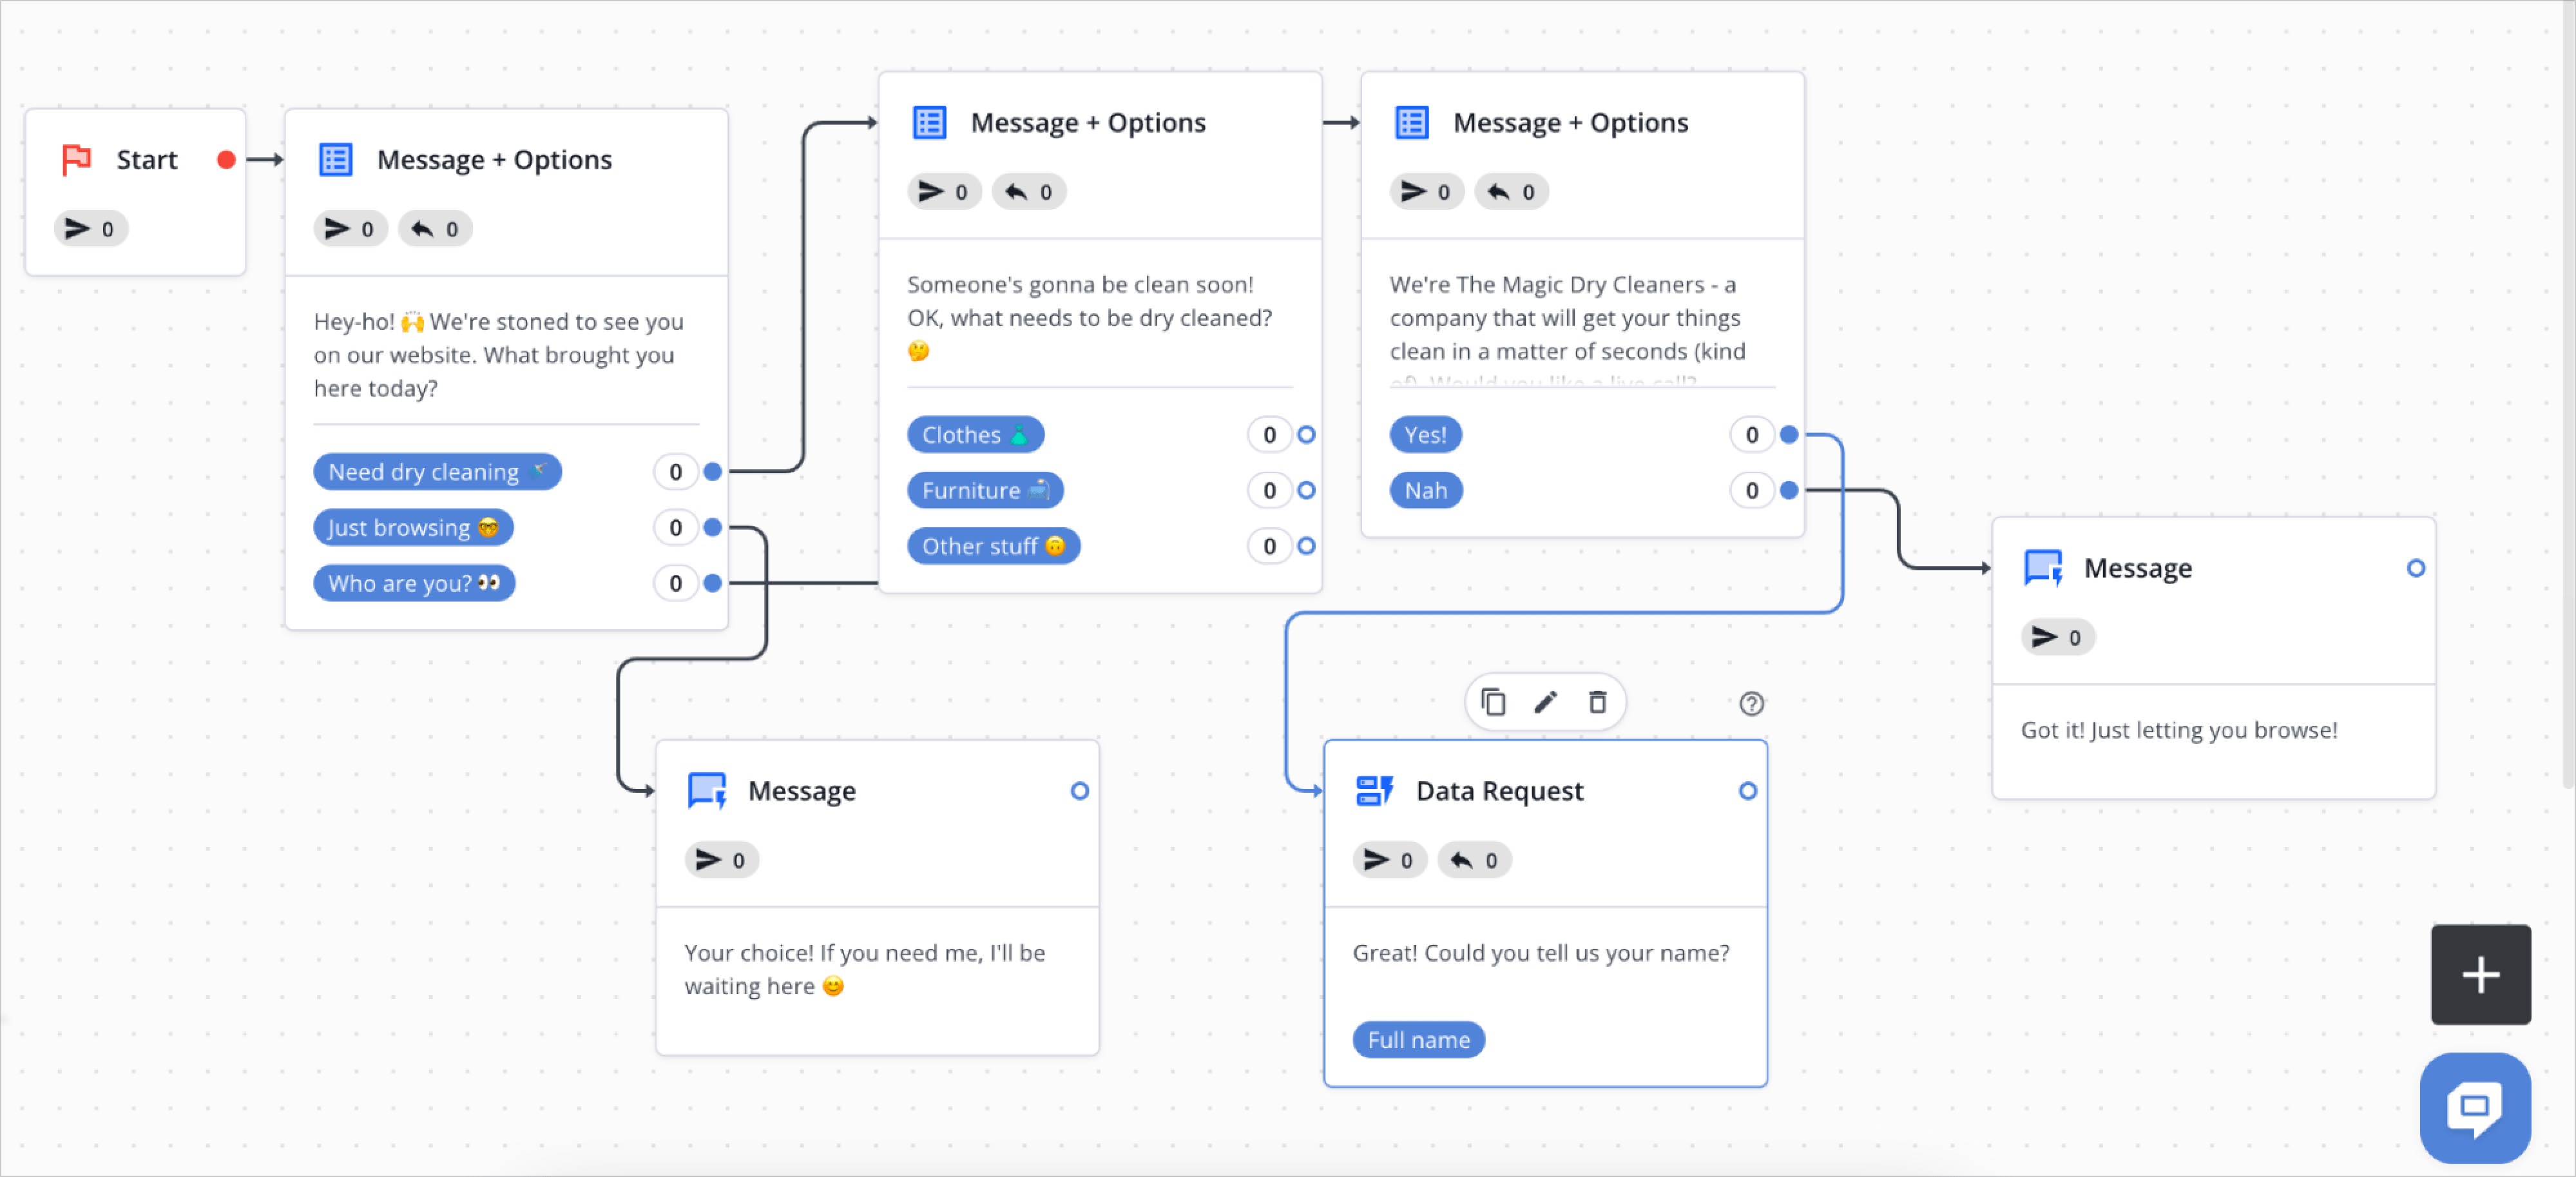The width and height of the screenshot is (2576, 1177).
Task: Click the Start node flag icon
Action: point(76,158)
